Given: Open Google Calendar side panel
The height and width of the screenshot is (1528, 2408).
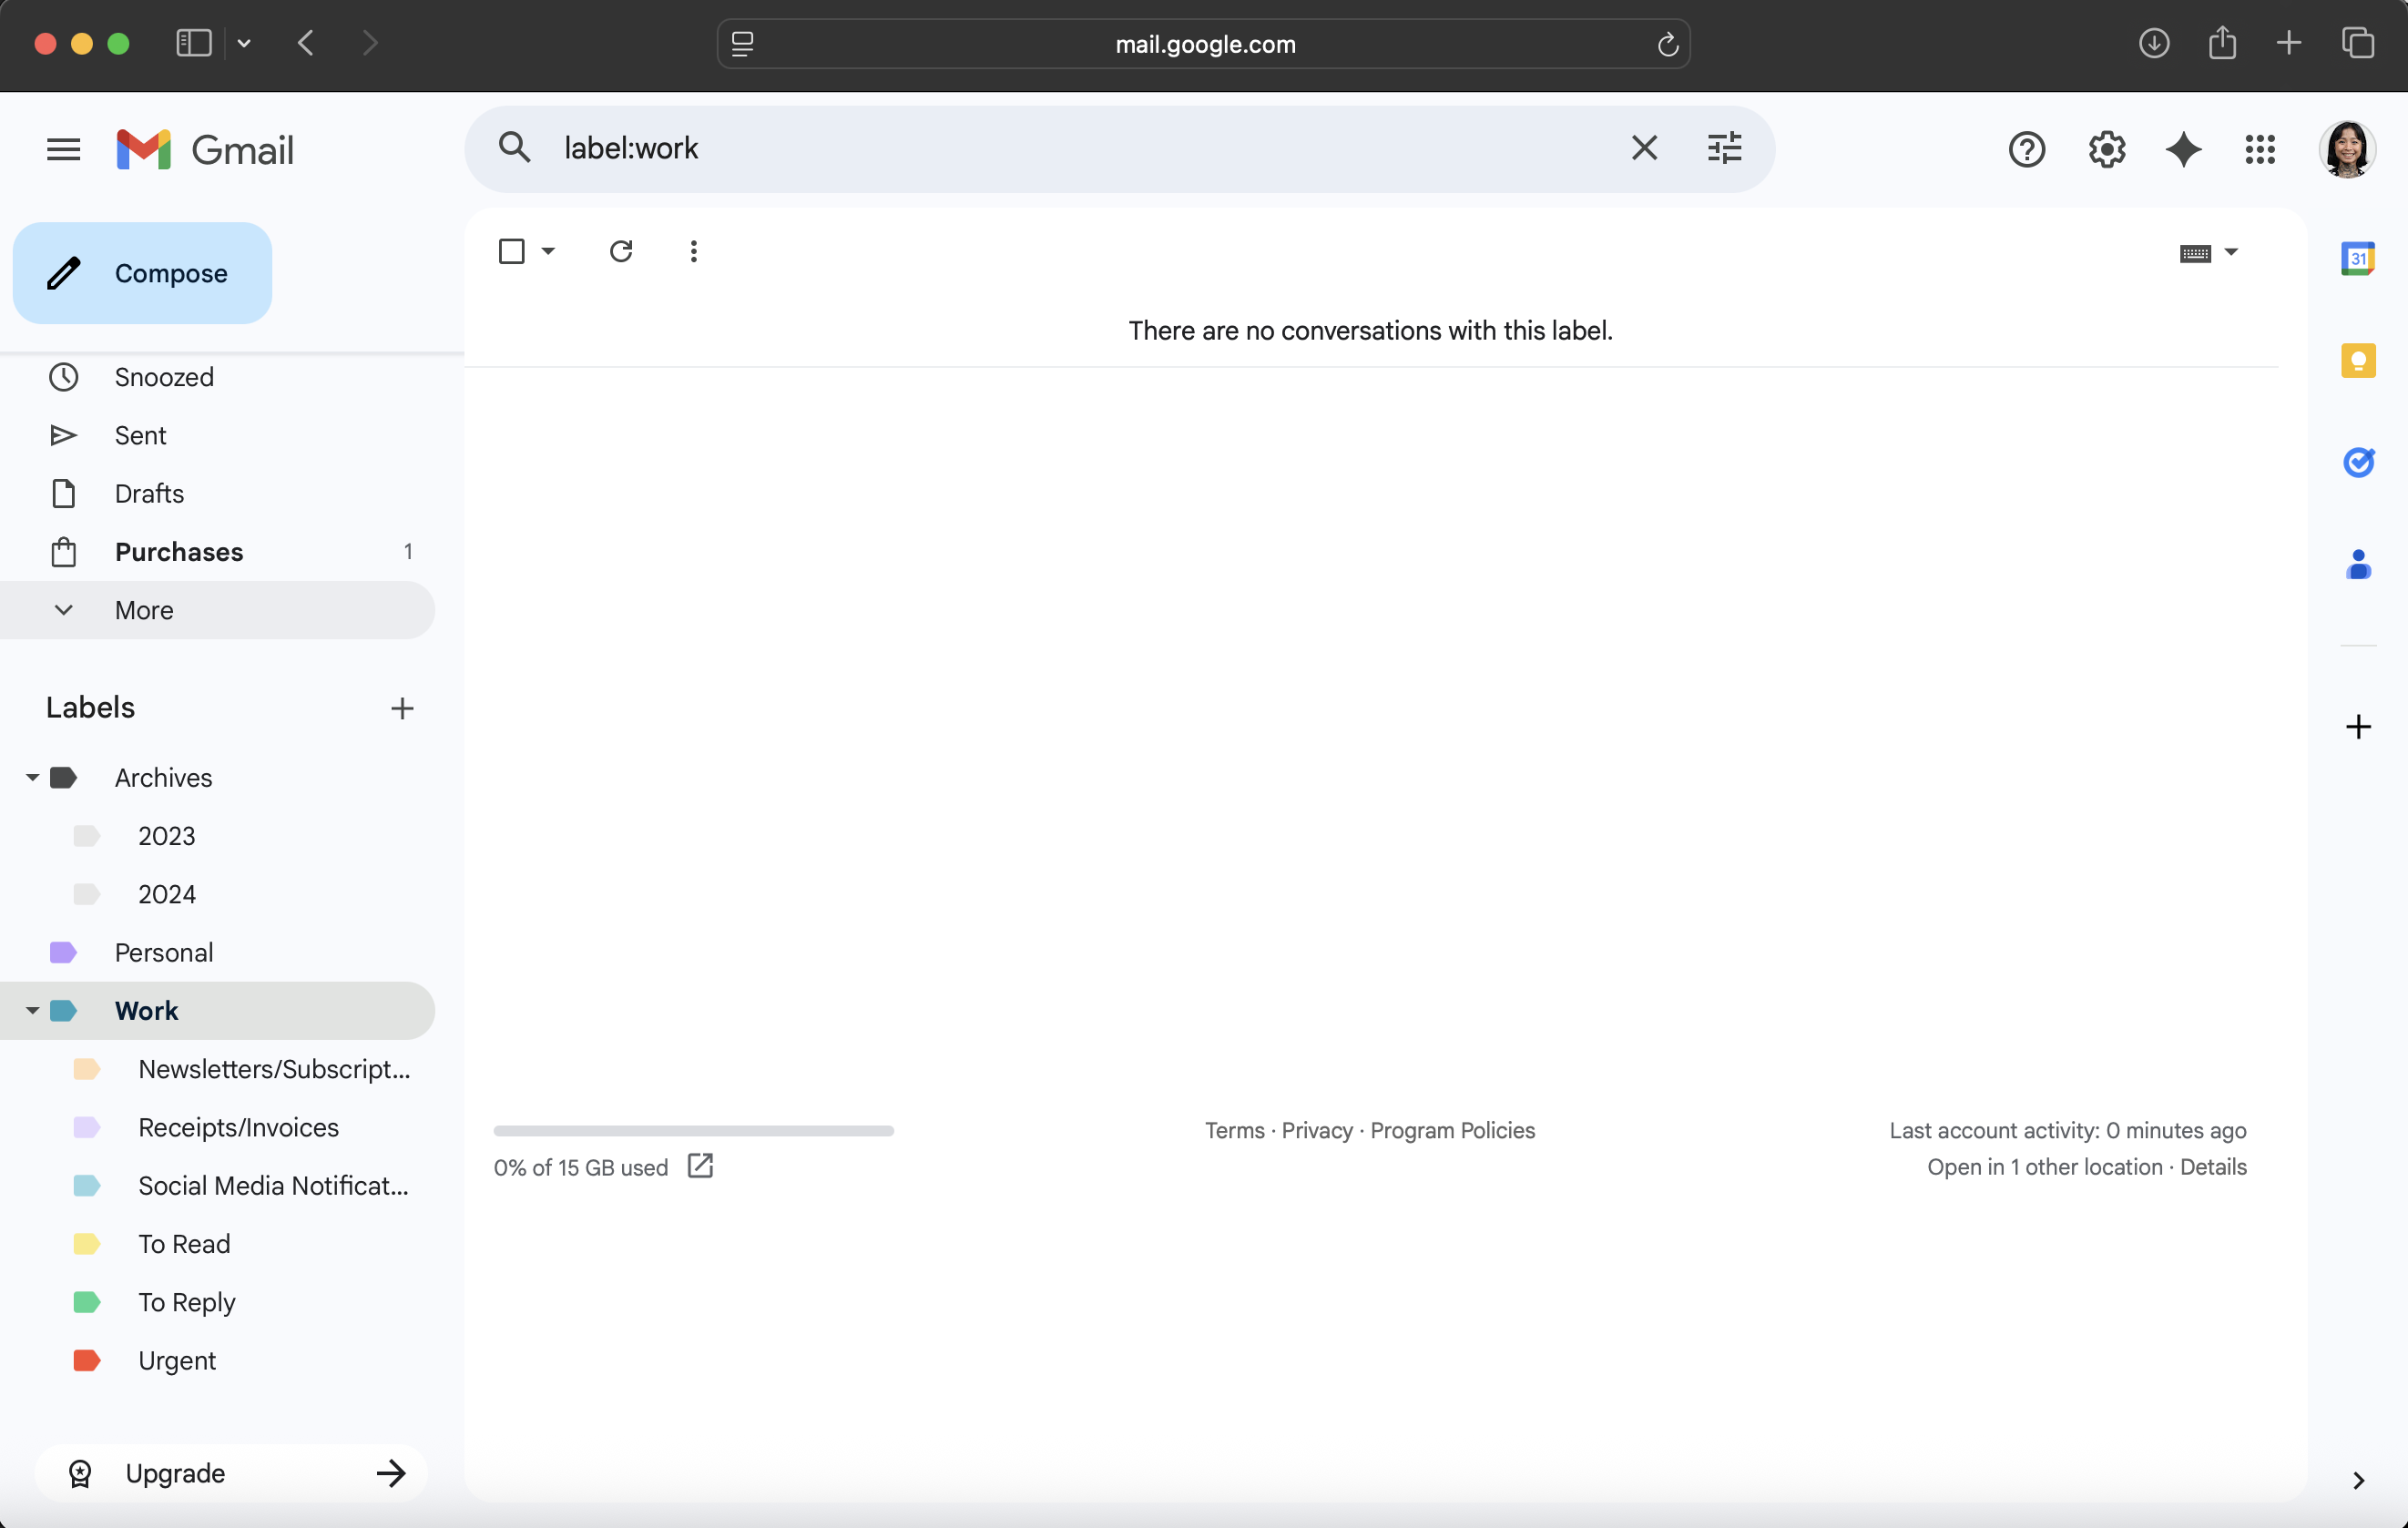Looking at the screenshot, I should (x=2357, y=259).
